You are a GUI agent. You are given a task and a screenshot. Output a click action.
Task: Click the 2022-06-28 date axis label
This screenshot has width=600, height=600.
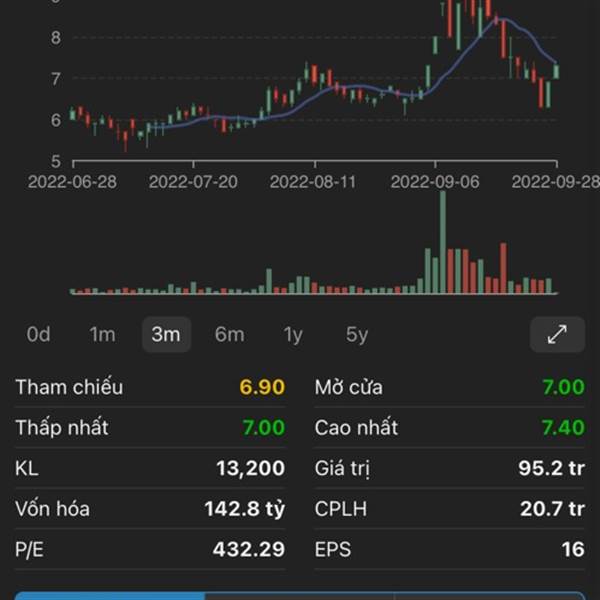[72, 182]
